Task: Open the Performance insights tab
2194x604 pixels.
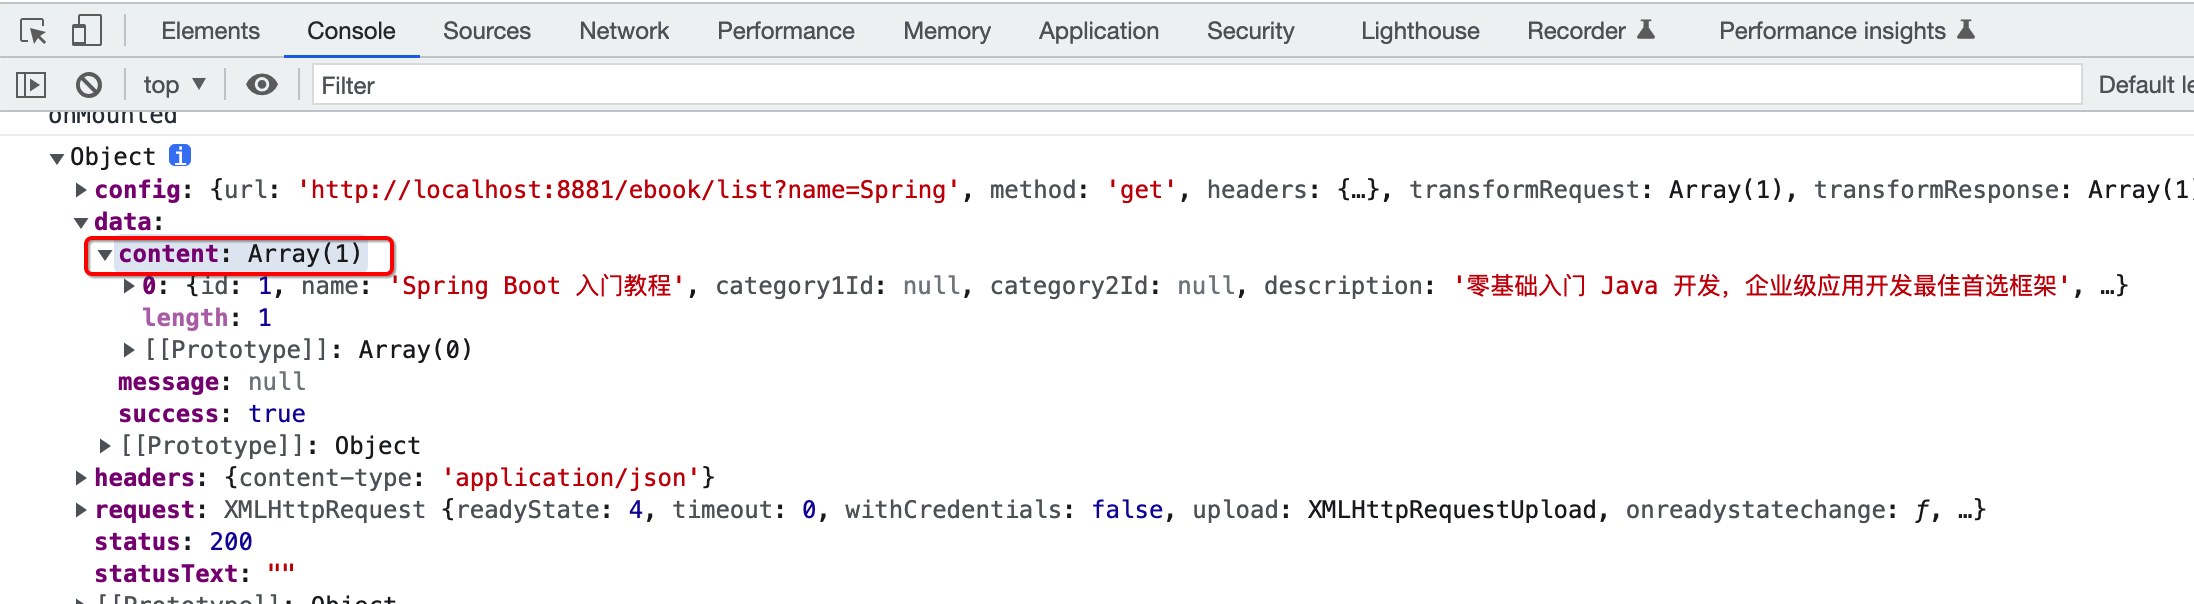Action: [x=1847, y=31]
